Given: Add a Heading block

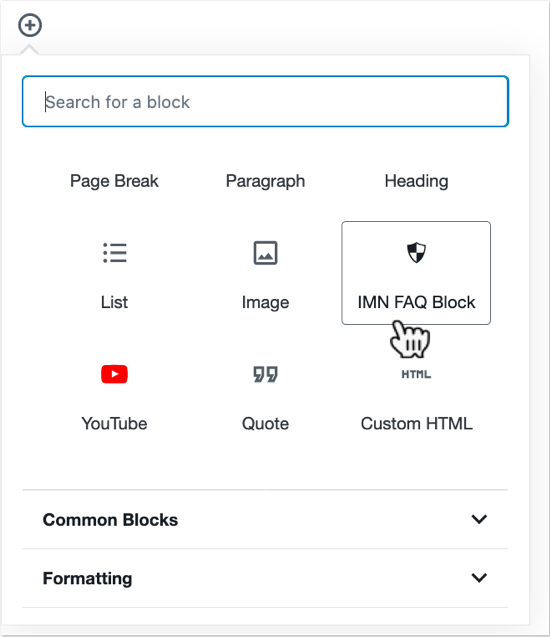Looking at the screenshot, I should tap(416, 181).
